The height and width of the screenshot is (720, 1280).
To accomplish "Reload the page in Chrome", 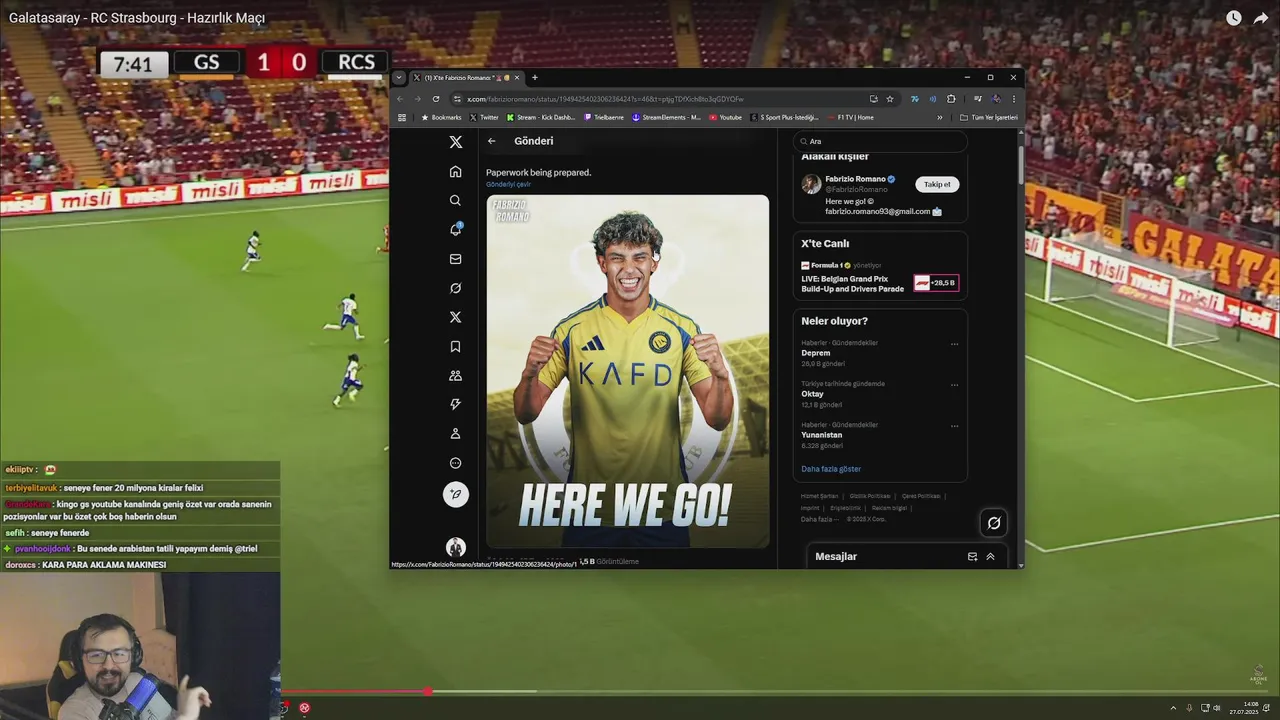I will [435, 99].
